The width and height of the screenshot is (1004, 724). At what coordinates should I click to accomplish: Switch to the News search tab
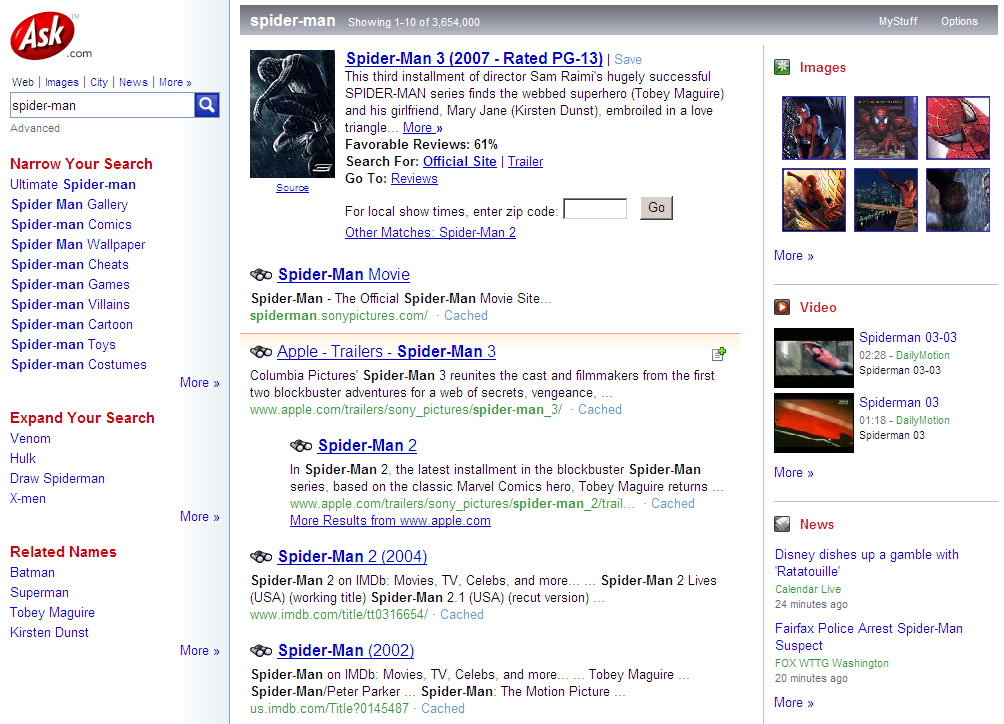coord(133,82)
